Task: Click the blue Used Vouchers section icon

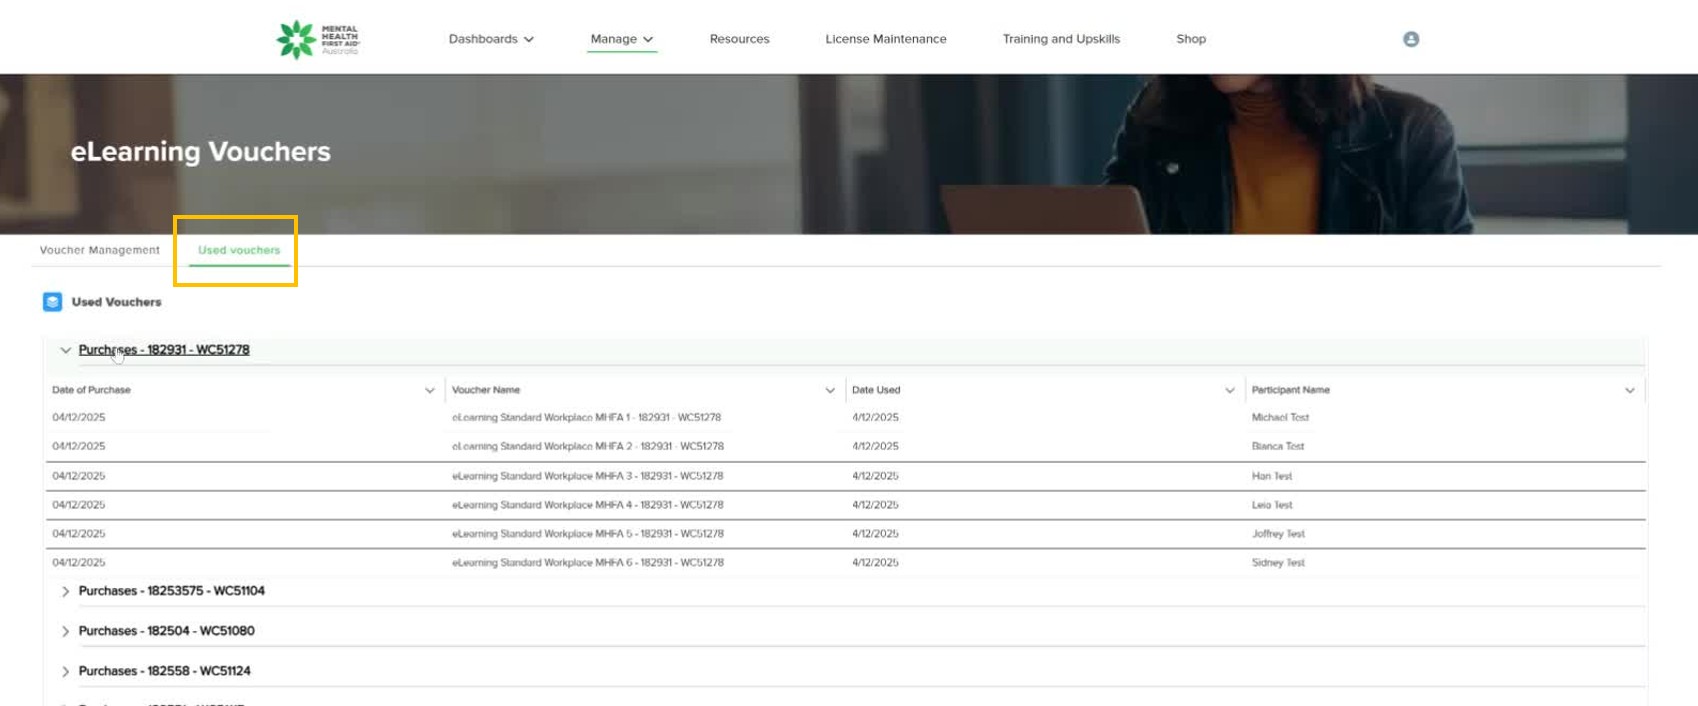Action: 53,302
